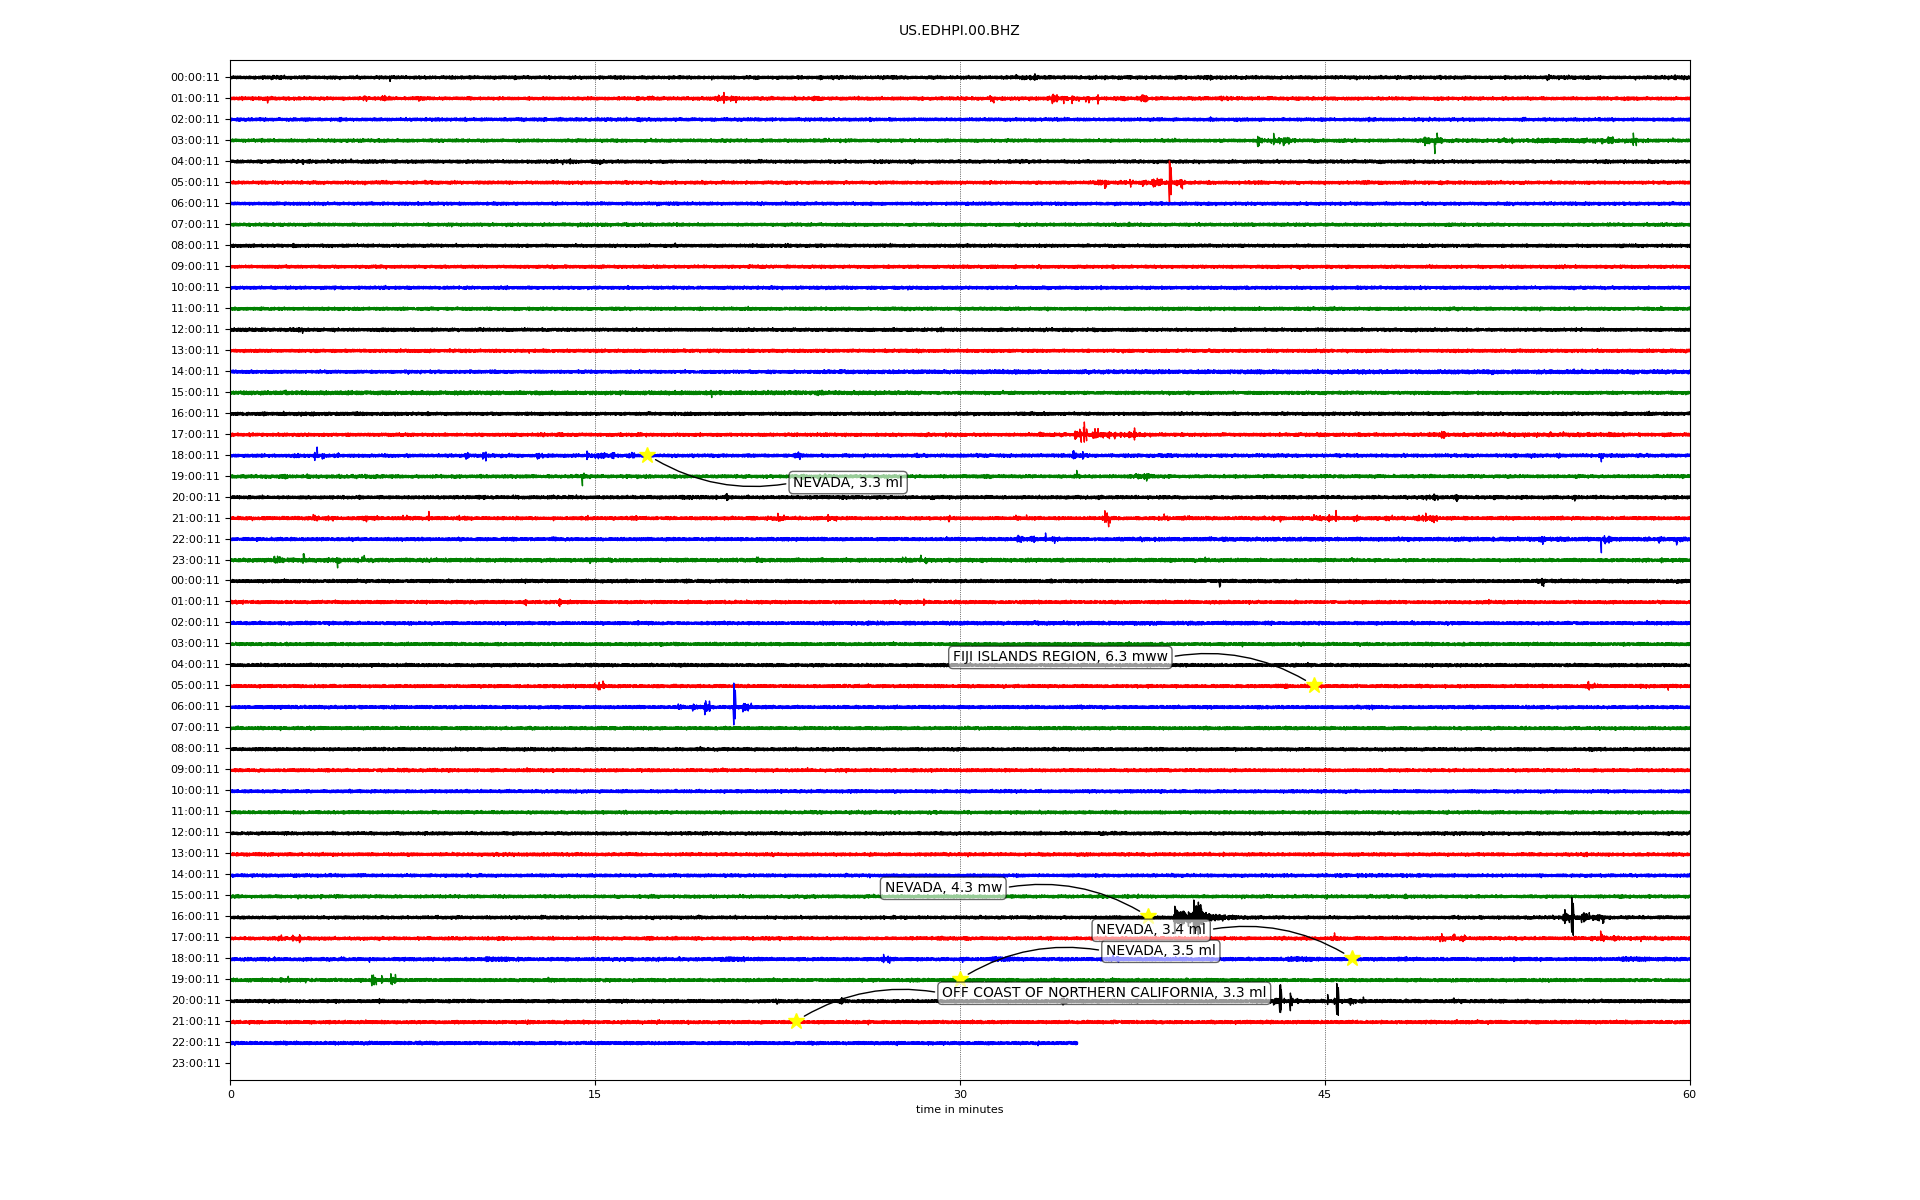Click the star marker for the Fiji Islands event

pos(1314,685)
